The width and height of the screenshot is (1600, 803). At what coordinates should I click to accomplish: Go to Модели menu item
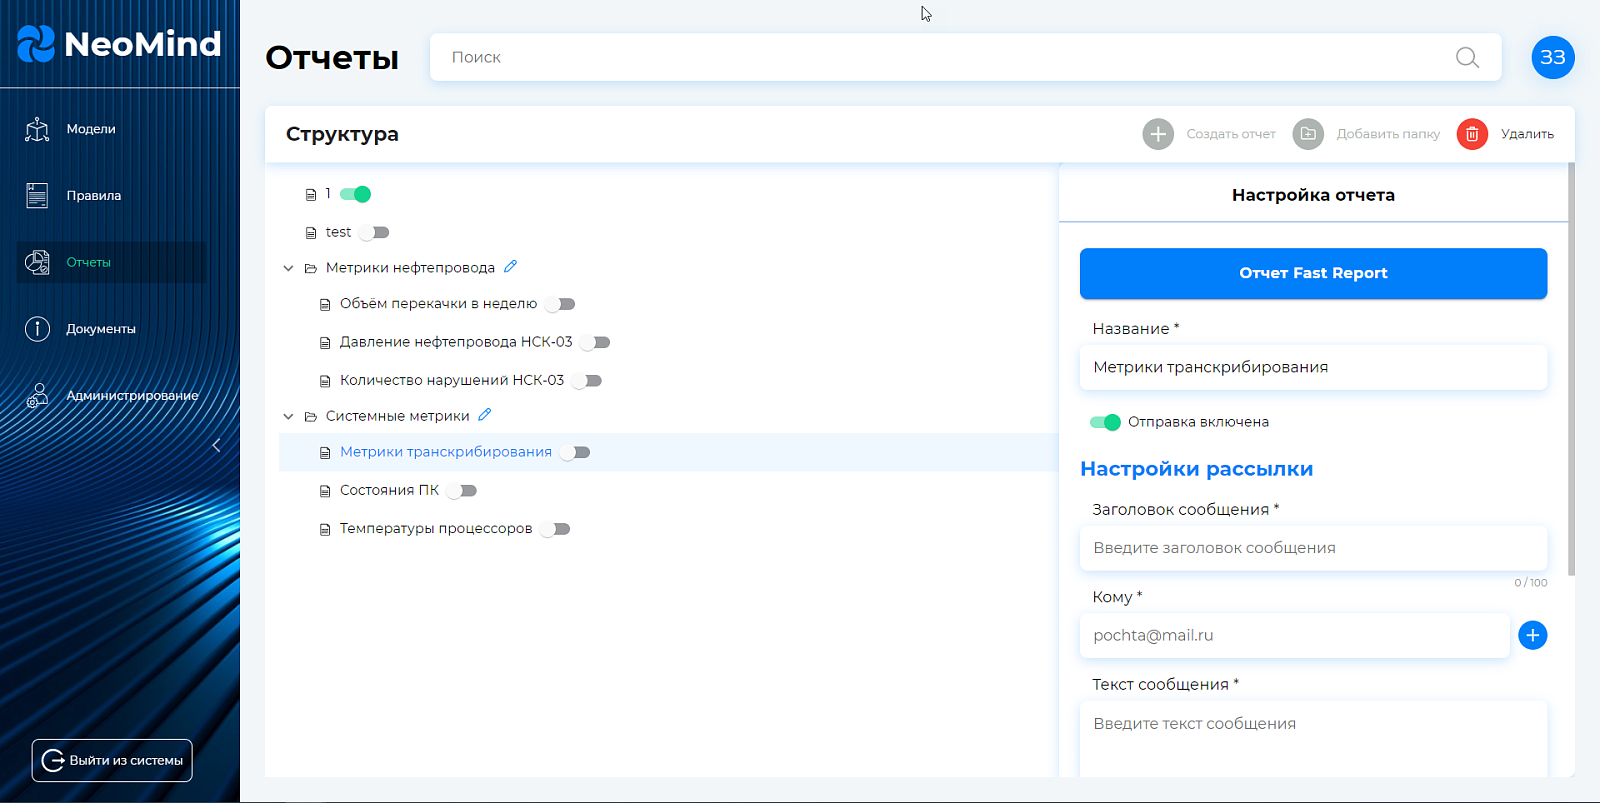(91, 129)
